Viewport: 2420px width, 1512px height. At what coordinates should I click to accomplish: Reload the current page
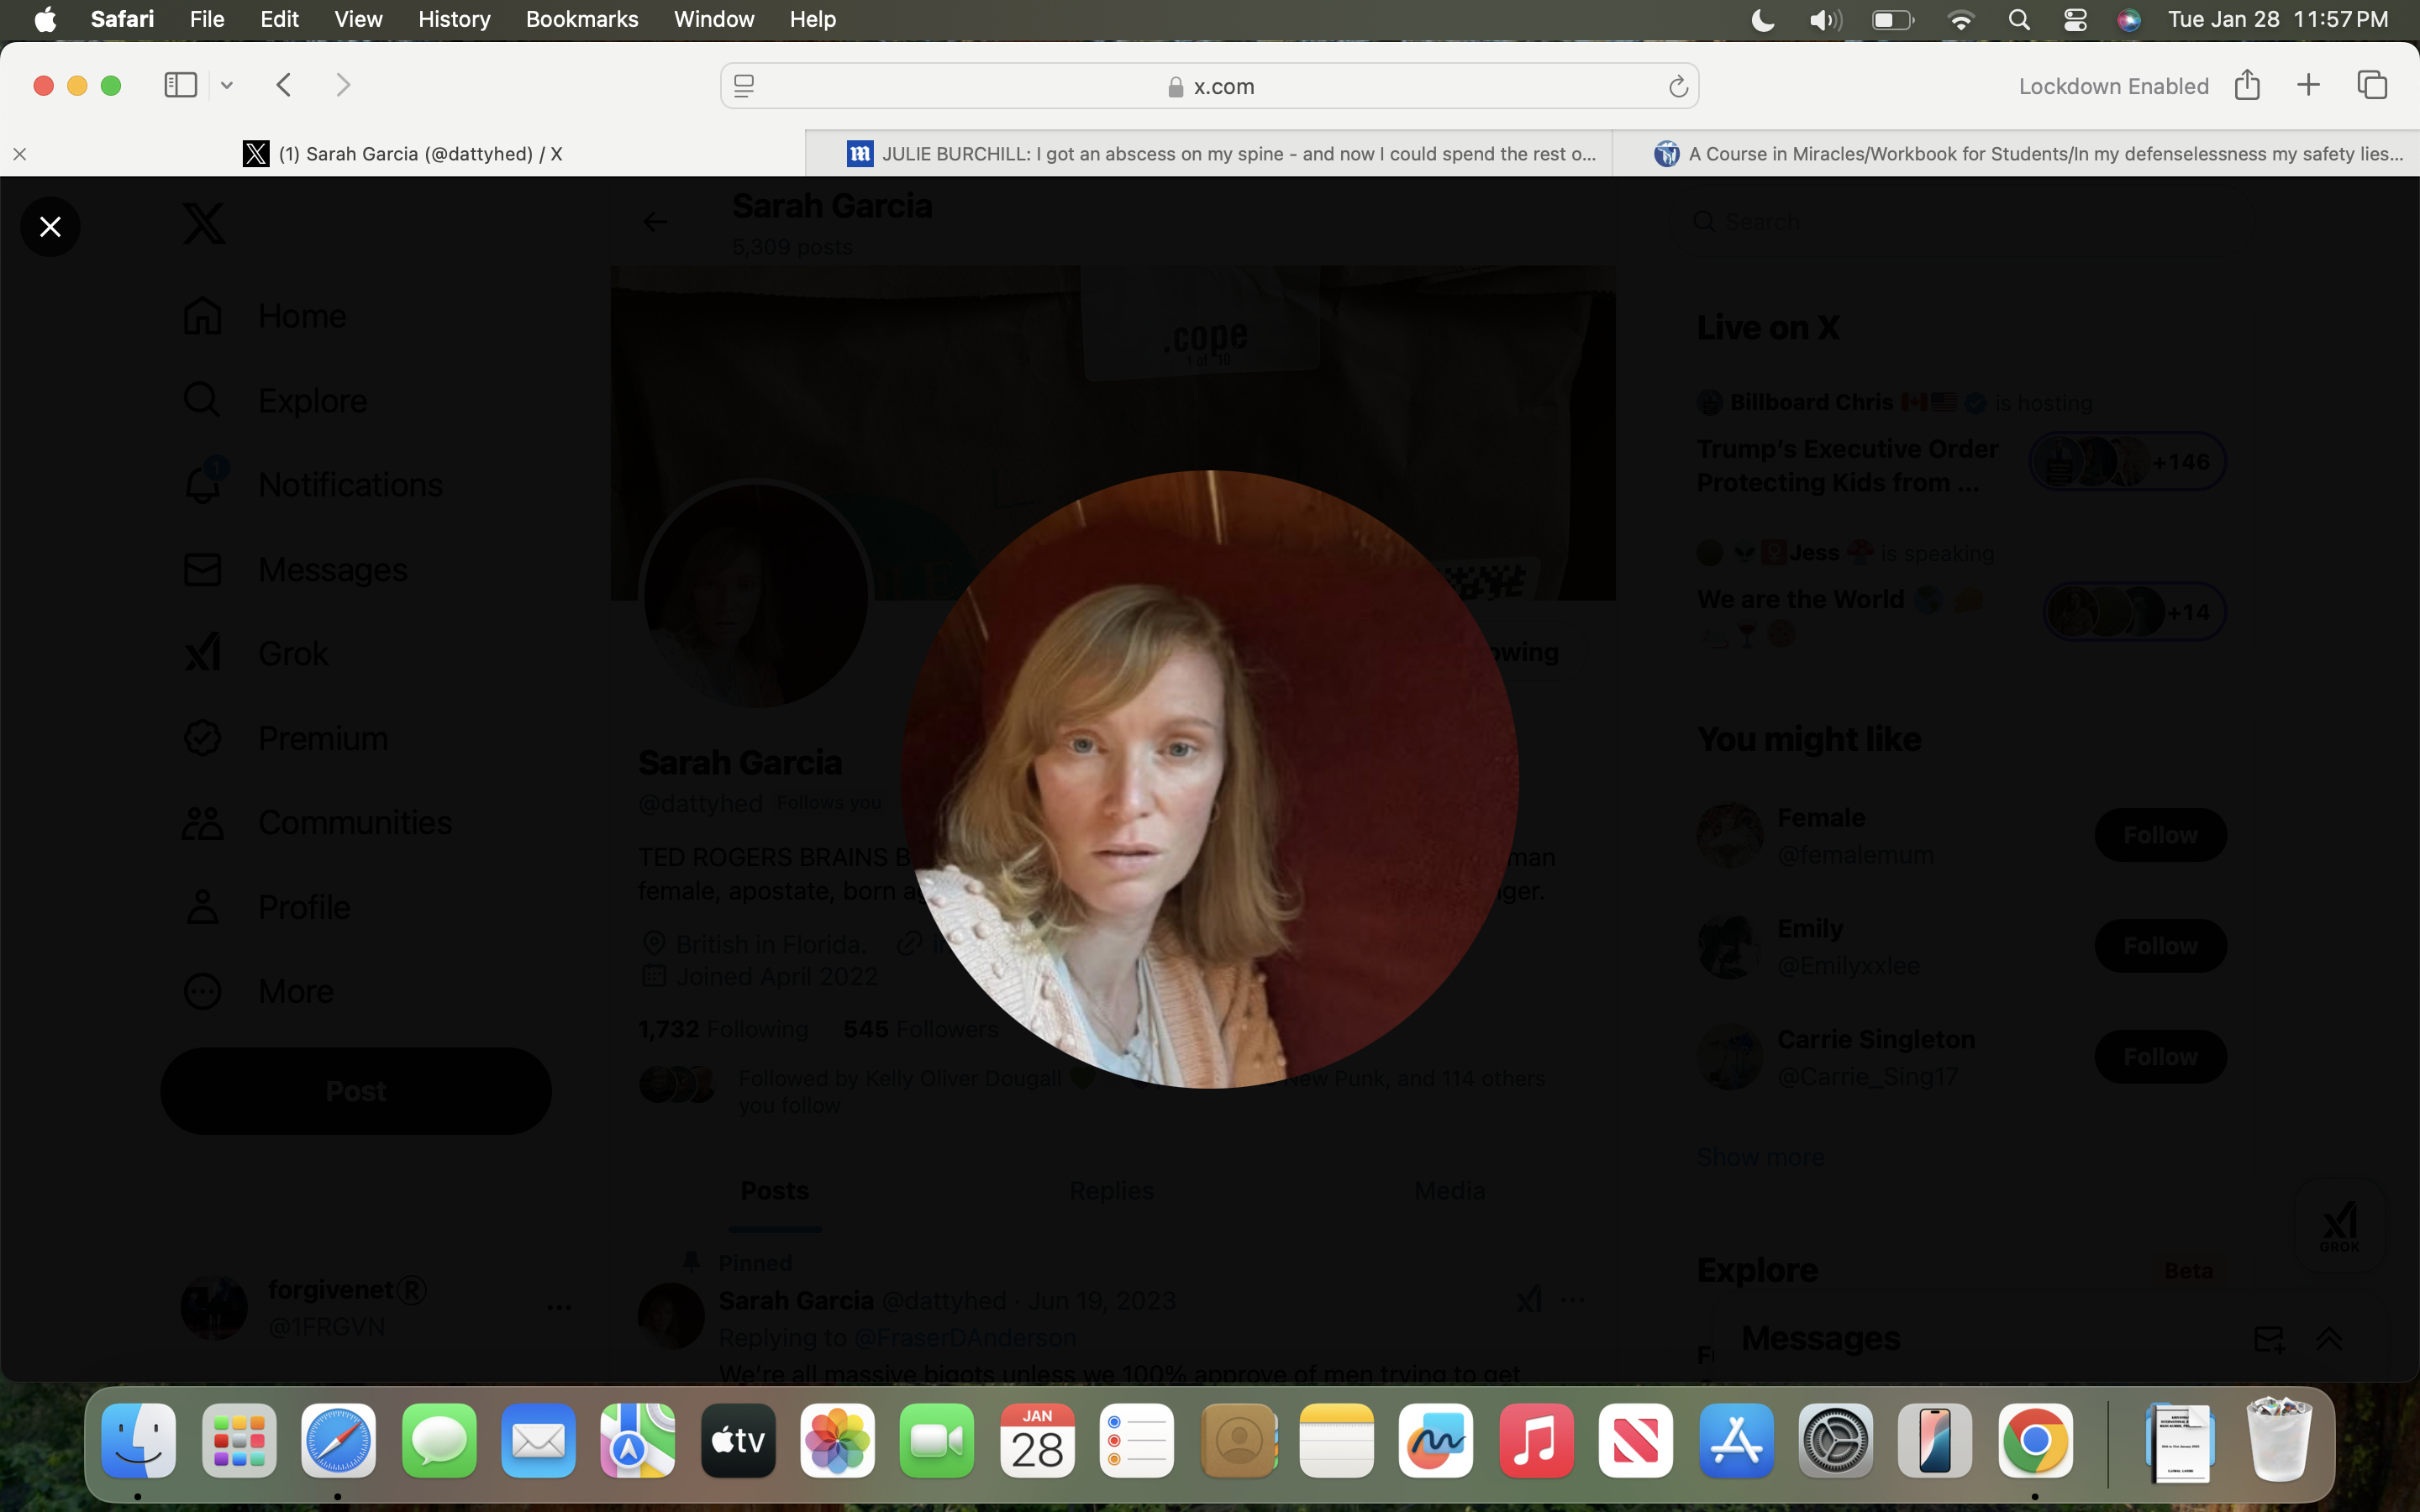click(x=1678, y=87)
